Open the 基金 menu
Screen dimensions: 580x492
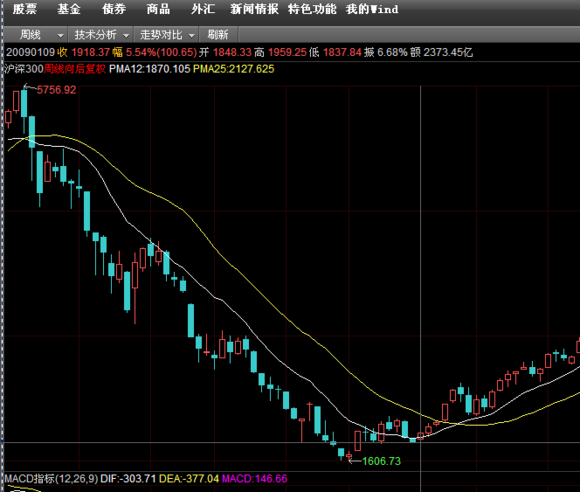click(x=69, y=9)
